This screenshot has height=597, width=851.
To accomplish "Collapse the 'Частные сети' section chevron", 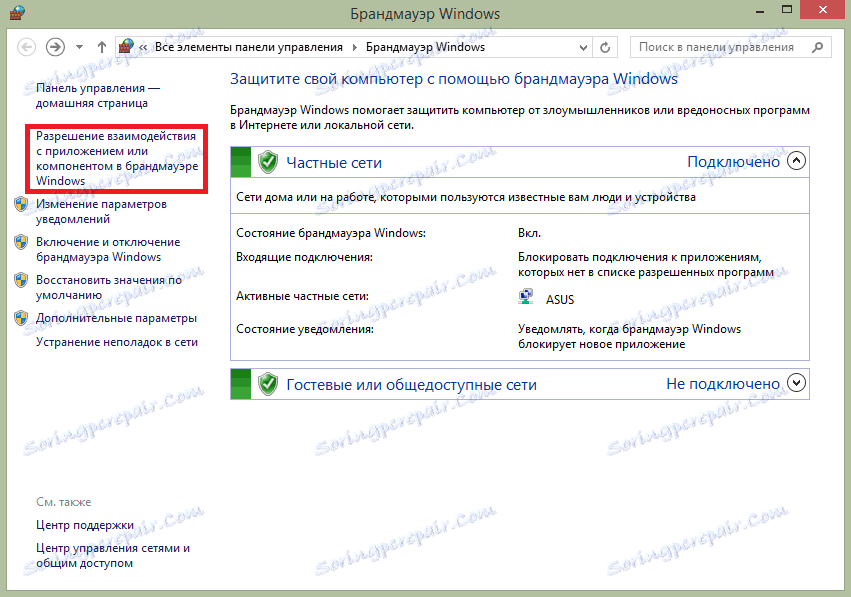I will [x=796, y=161].
